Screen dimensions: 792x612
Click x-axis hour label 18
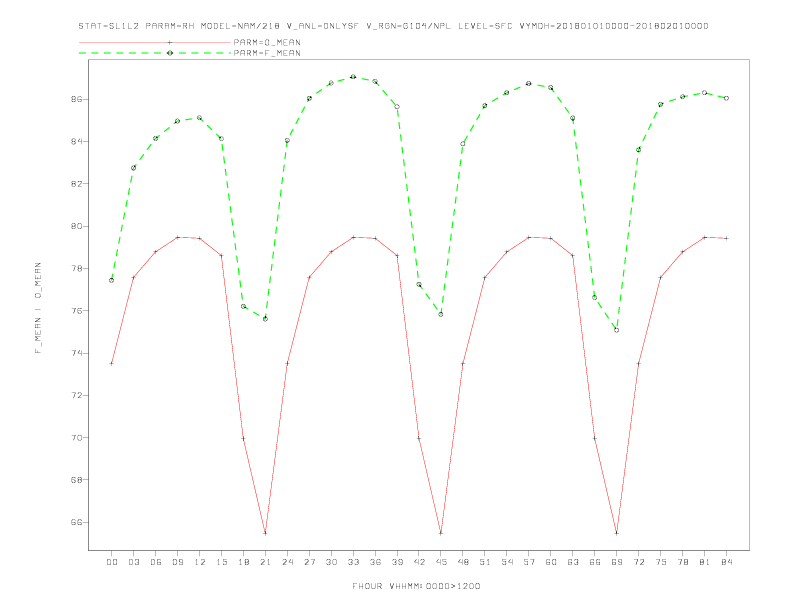(x=243, y=562)
